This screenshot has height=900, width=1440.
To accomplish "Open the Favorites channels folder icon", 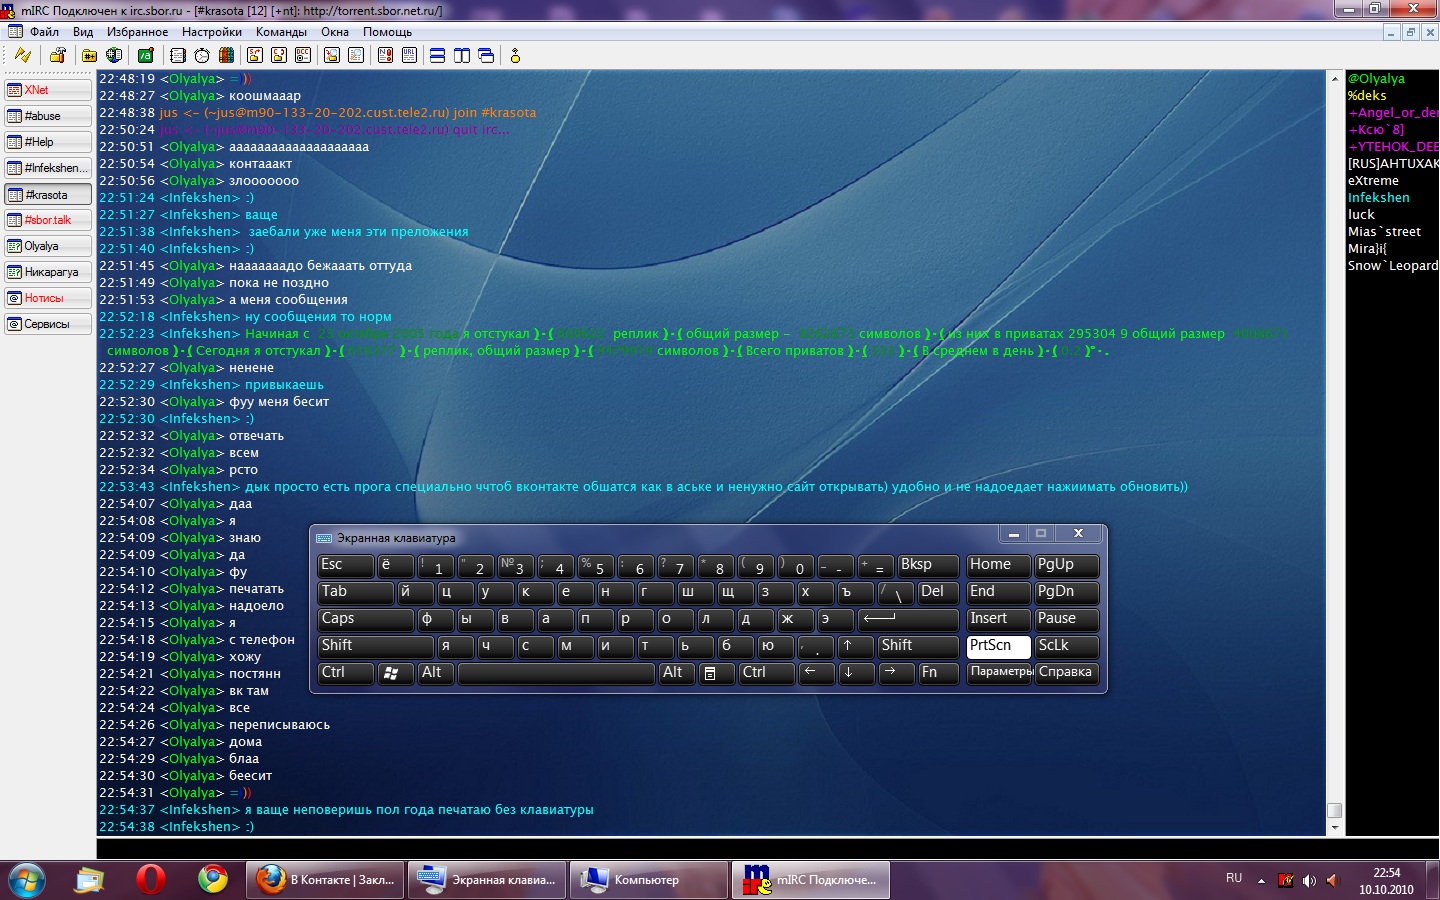I will (x=90, y=55).
